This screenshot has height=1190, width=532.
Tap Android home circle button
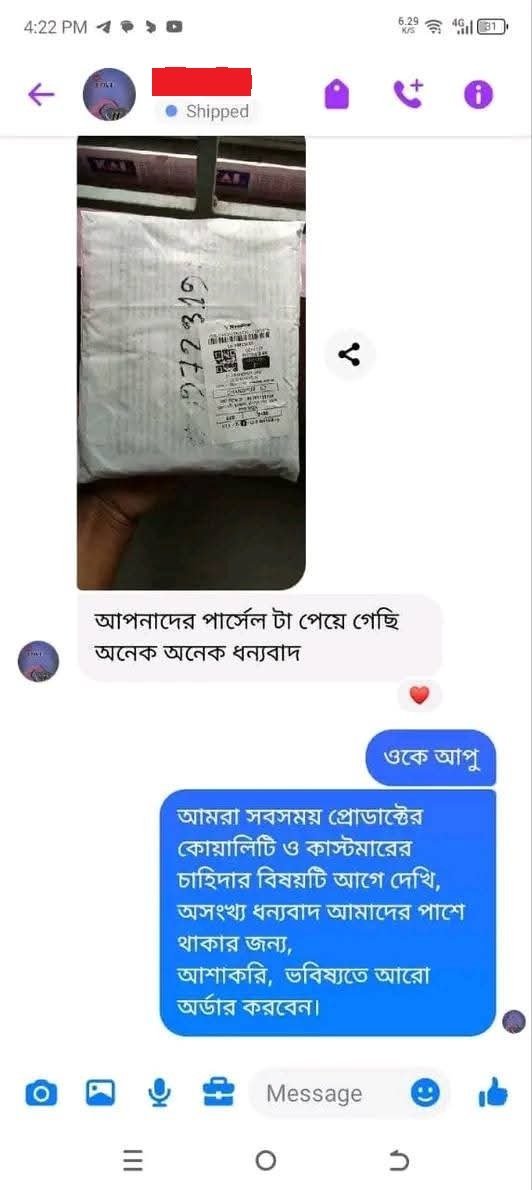coord(266,1160)
